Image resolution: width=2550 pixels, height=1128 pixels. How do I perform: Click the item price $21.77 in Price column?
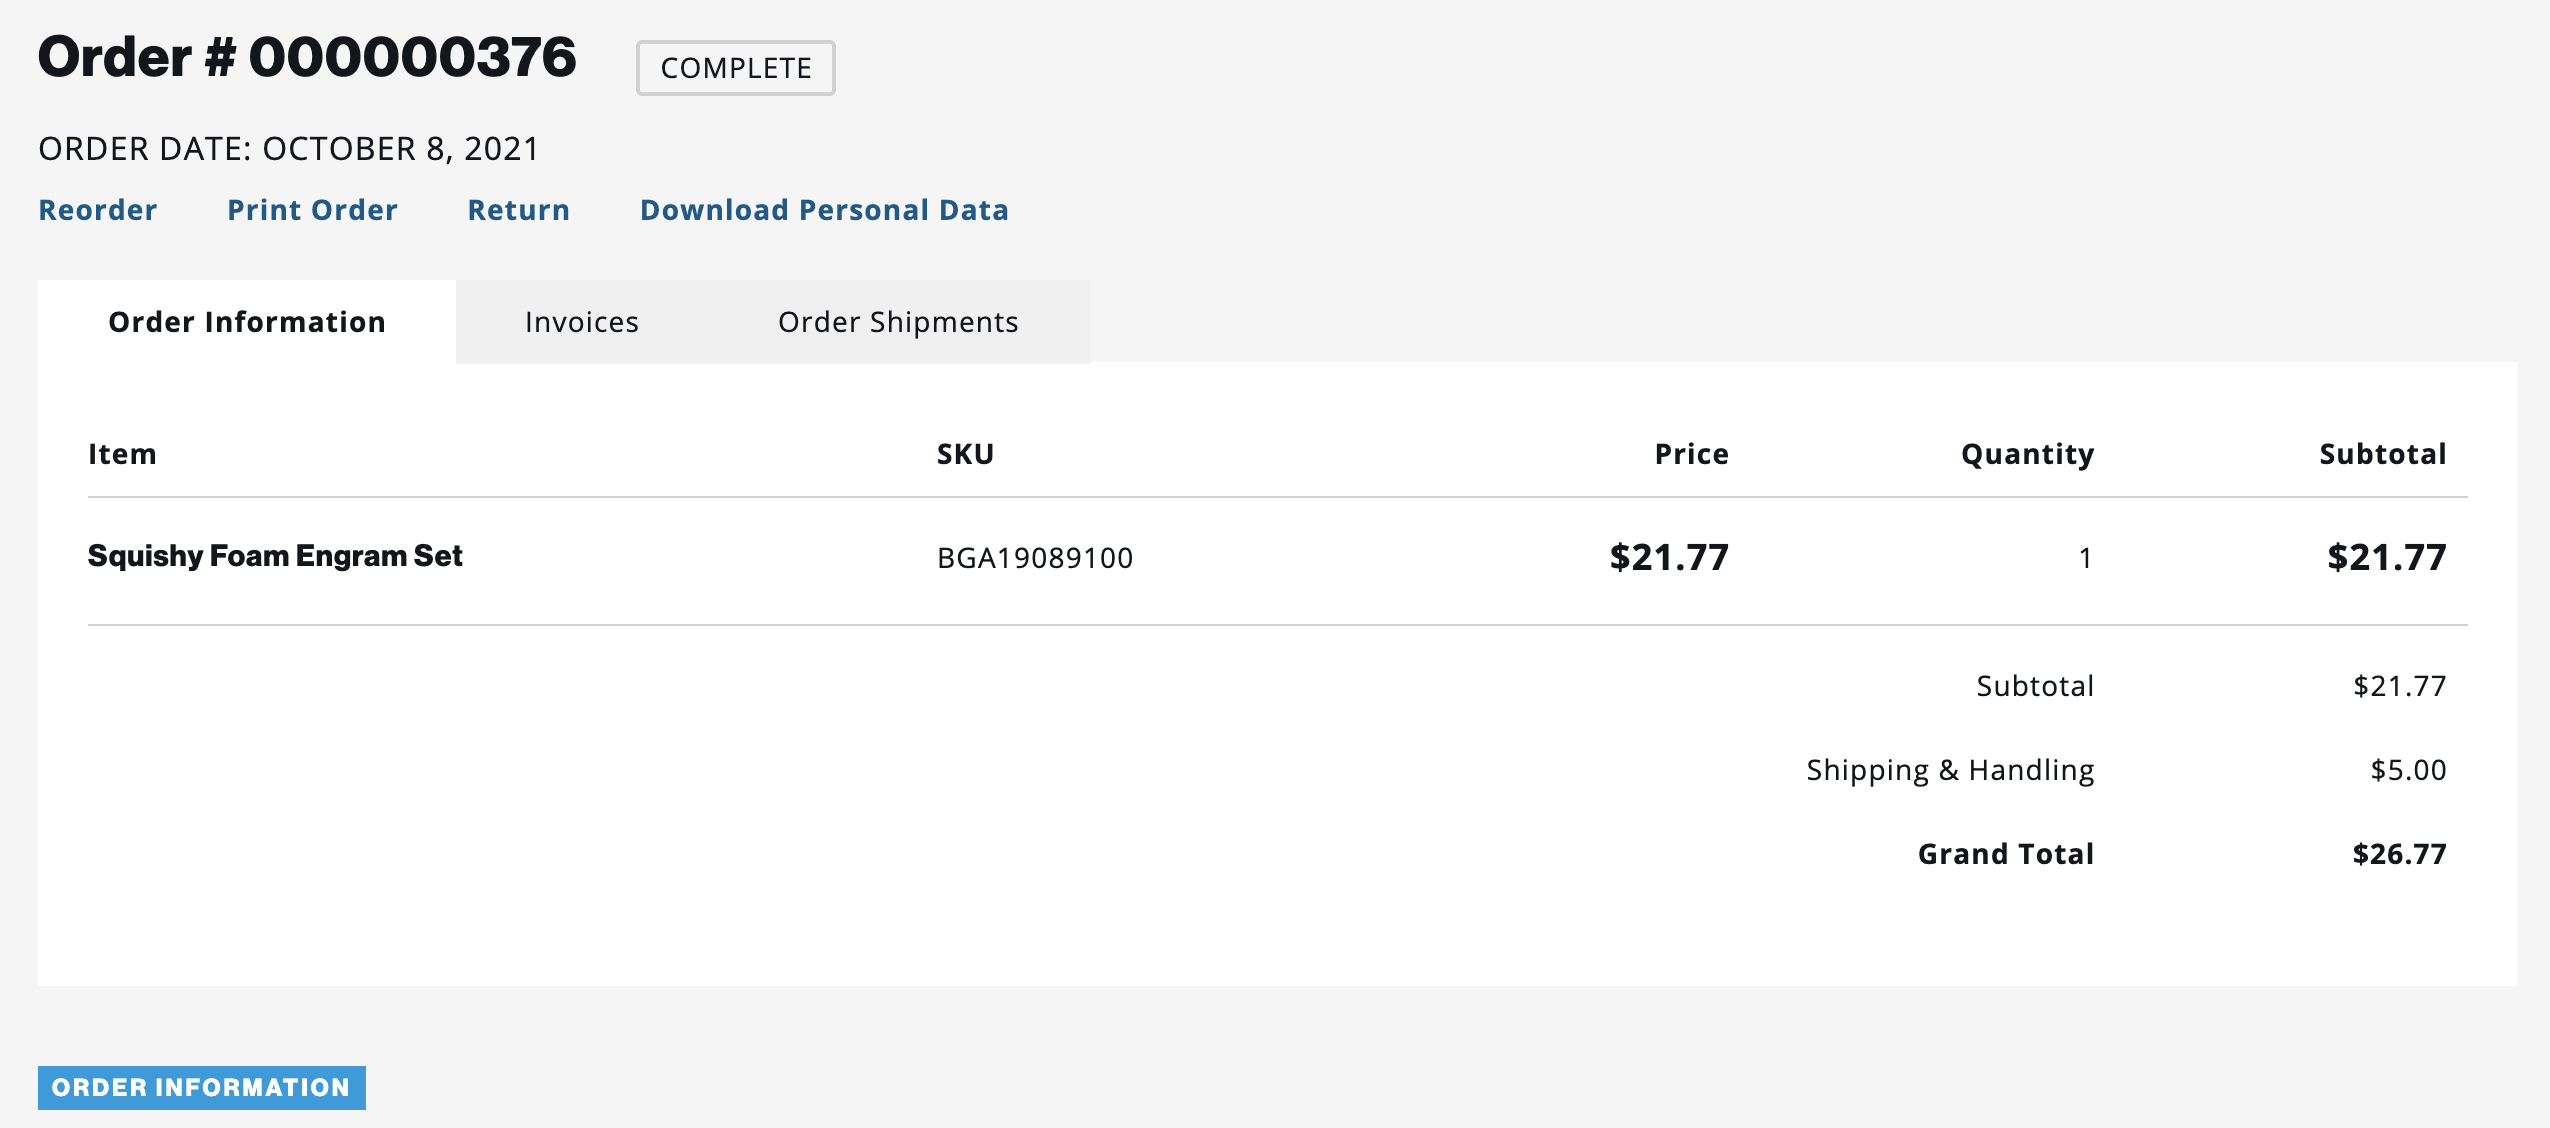[1668, 557]
